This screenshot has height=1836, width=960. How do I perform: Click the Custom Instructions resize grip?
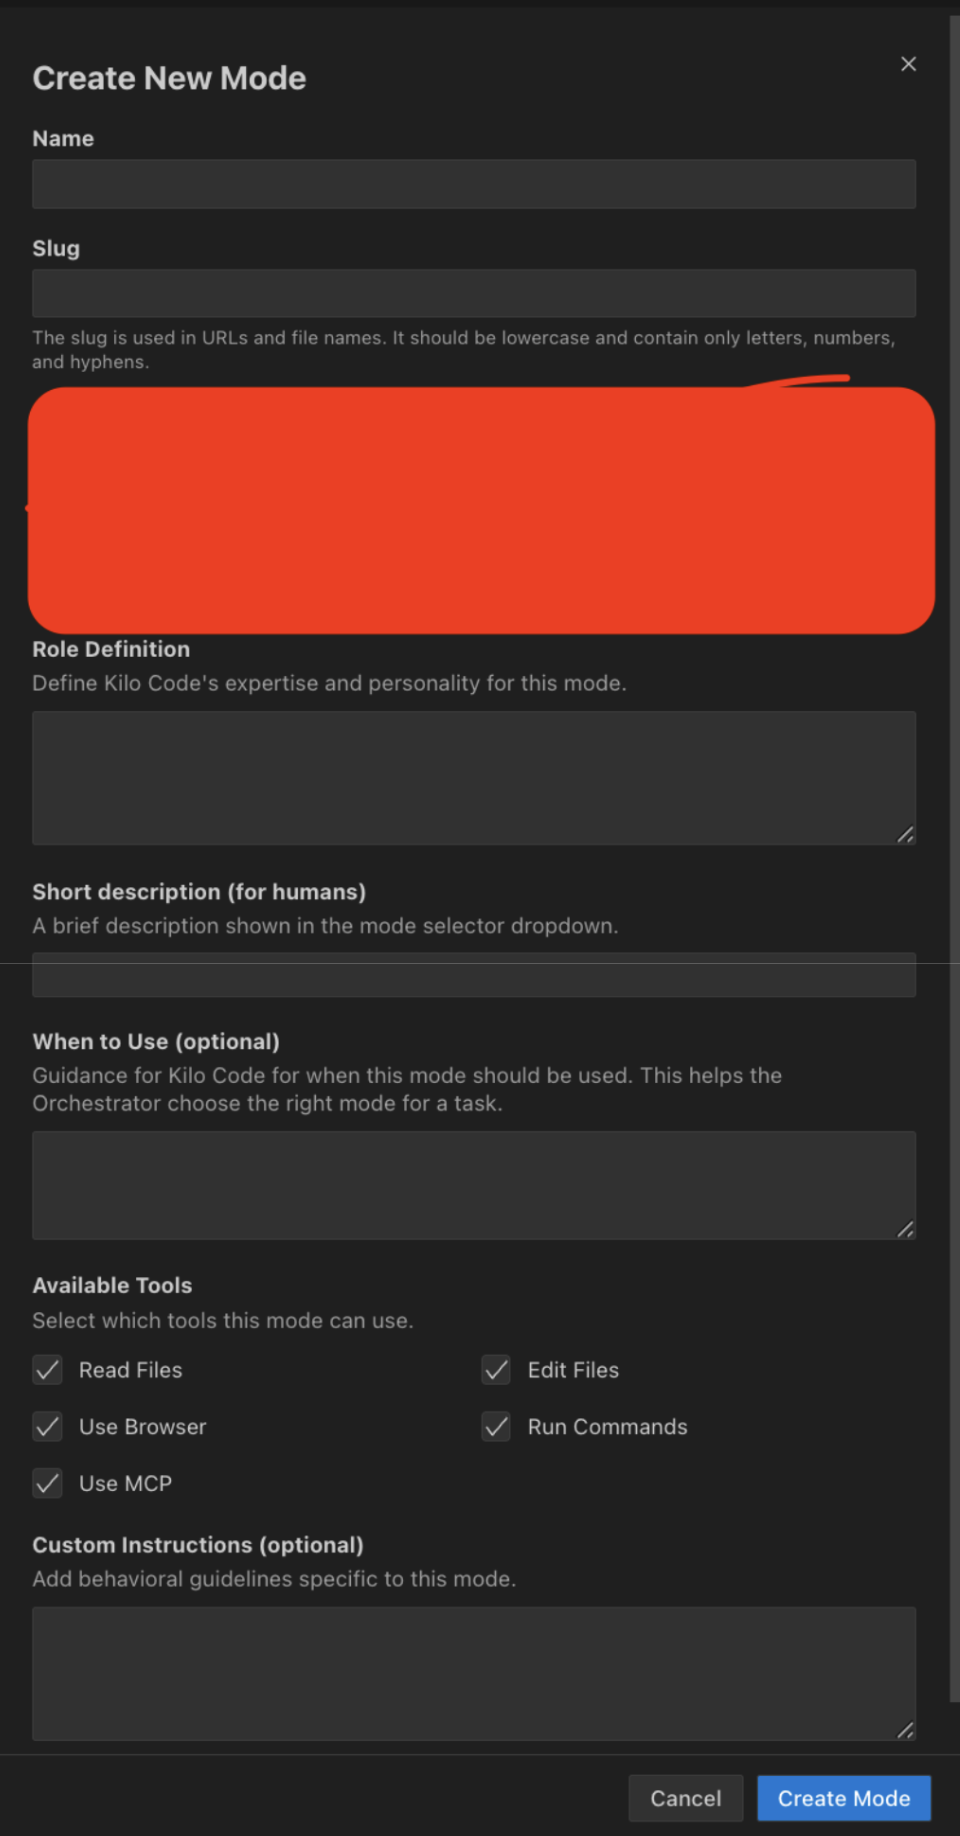click(906, 1730)
